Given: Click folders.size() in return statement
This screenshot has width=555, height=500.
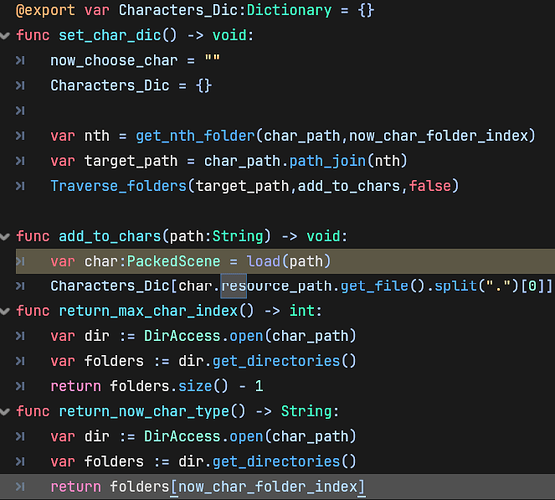Looking at the screenshot, I should pyautogui.click(x=169, y=386).
